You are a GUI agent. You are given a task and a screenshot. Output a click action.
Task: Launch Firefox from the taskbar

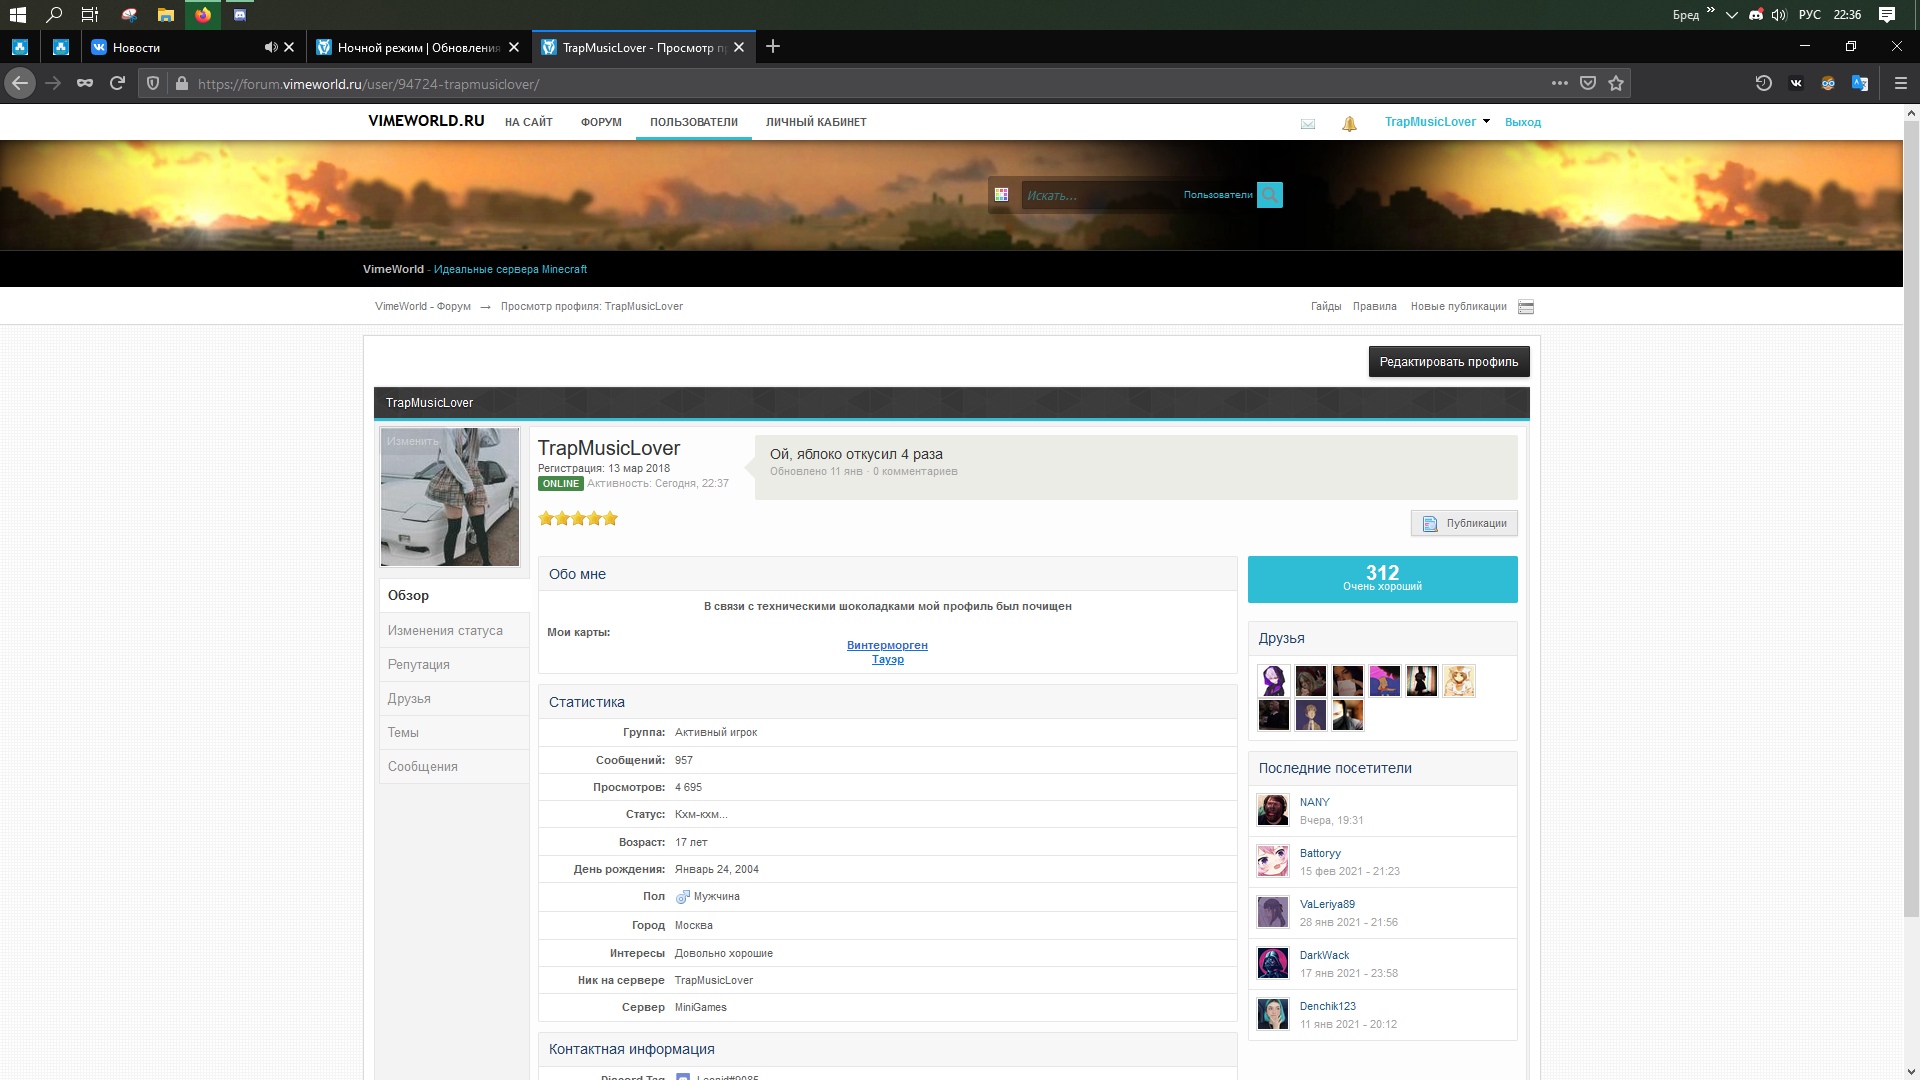pos(203,14)
